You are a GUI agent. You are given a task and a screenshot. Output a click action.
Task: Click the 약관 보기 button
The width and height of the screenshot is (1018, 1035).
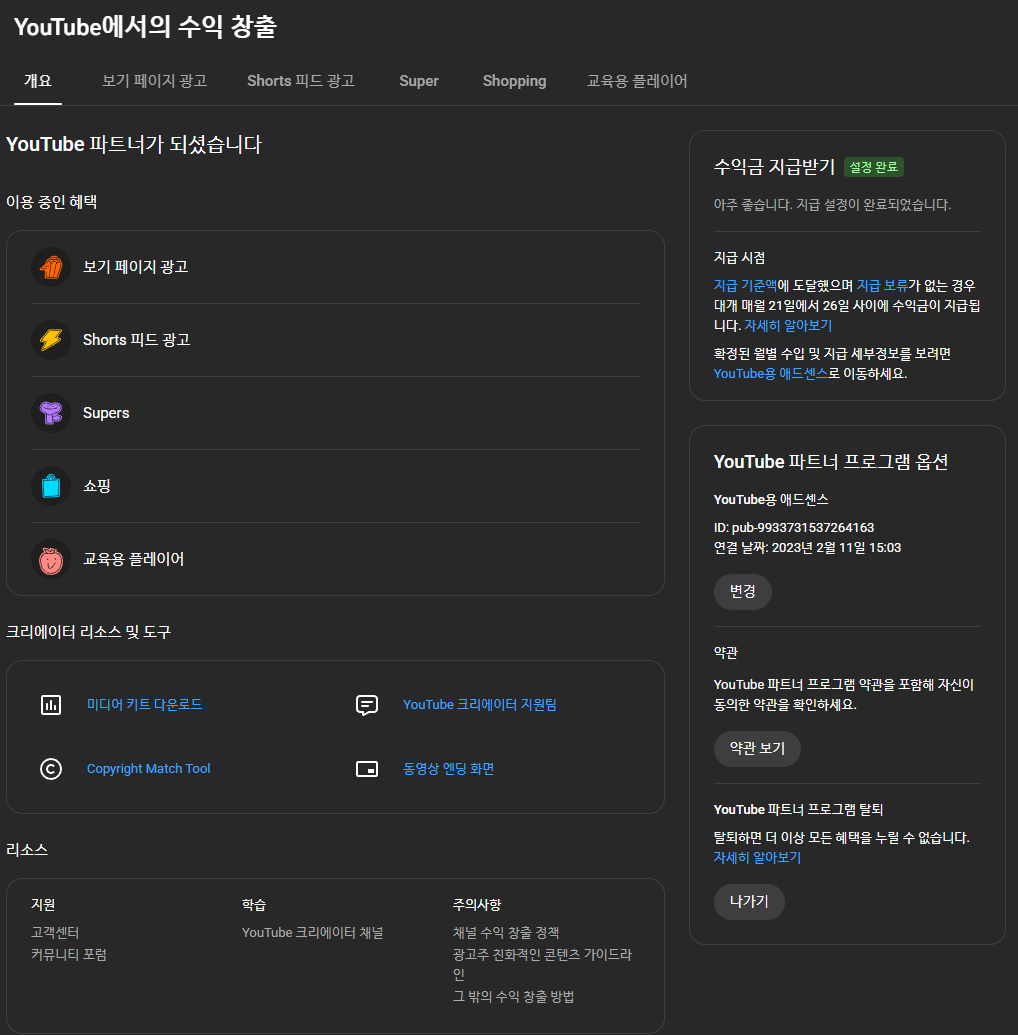point(757,748)
